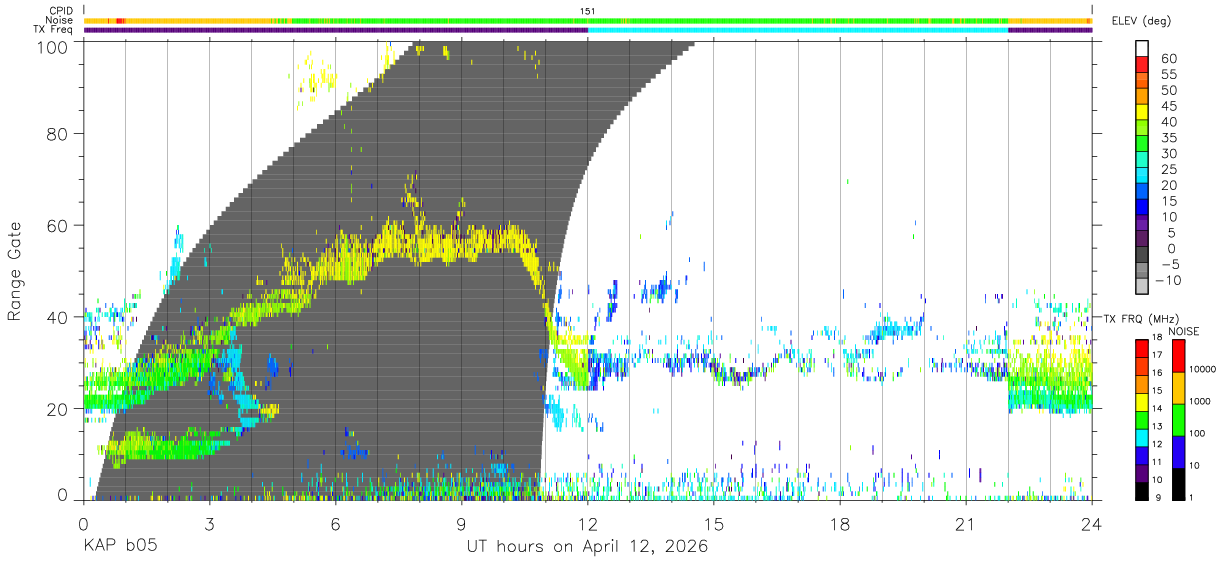This screenshot has width=1228, height=567.
Task: Click the 18 hour tick on UT axis
Action: click(x=840, y=524)
